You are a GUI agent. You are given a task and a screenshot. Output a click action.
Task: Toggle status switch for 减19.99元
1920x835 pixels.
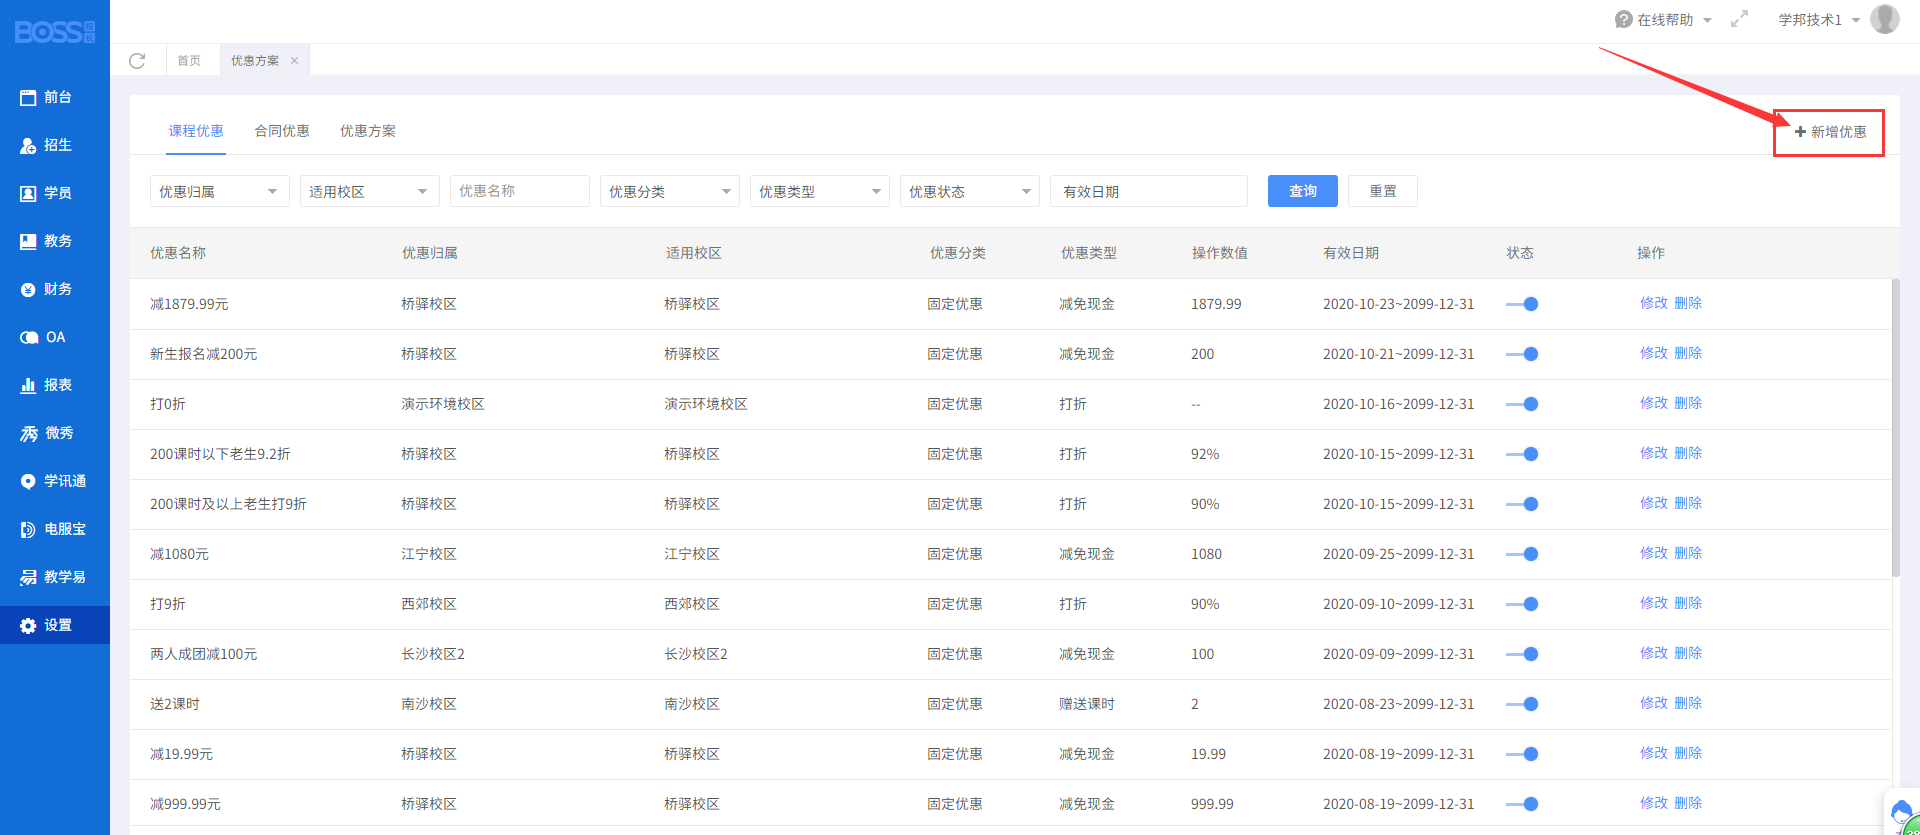coord(1522,754)
